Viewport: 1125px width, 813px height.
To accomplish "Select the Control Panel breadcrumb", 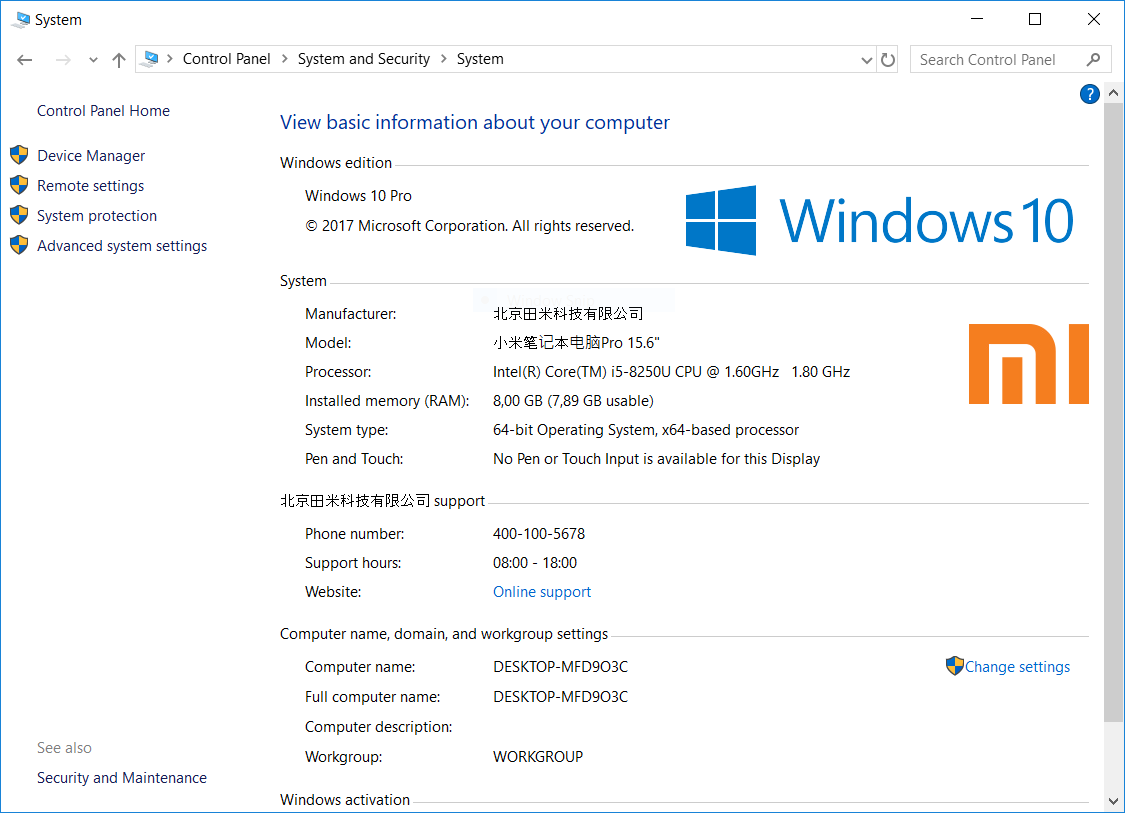I will click(227, 59).
